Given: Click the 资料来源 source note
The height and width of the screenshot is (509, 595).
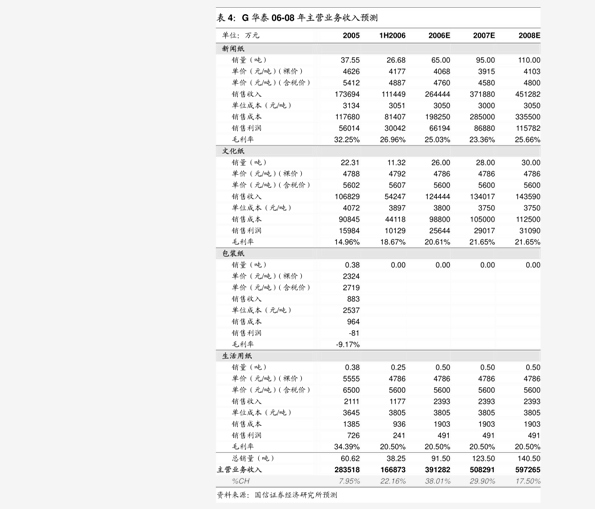Looking at the screenshot, I should (277, 495).
